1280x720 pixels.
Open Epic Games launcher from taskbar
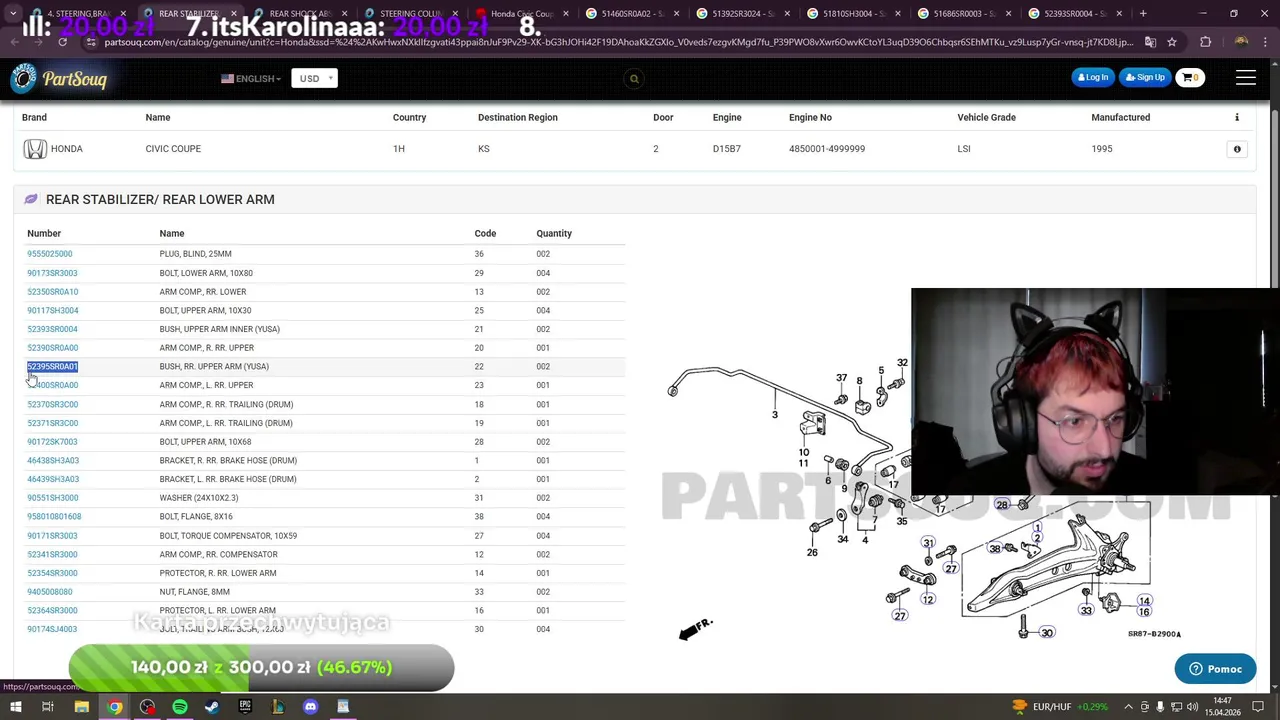[x=245, y=707]
